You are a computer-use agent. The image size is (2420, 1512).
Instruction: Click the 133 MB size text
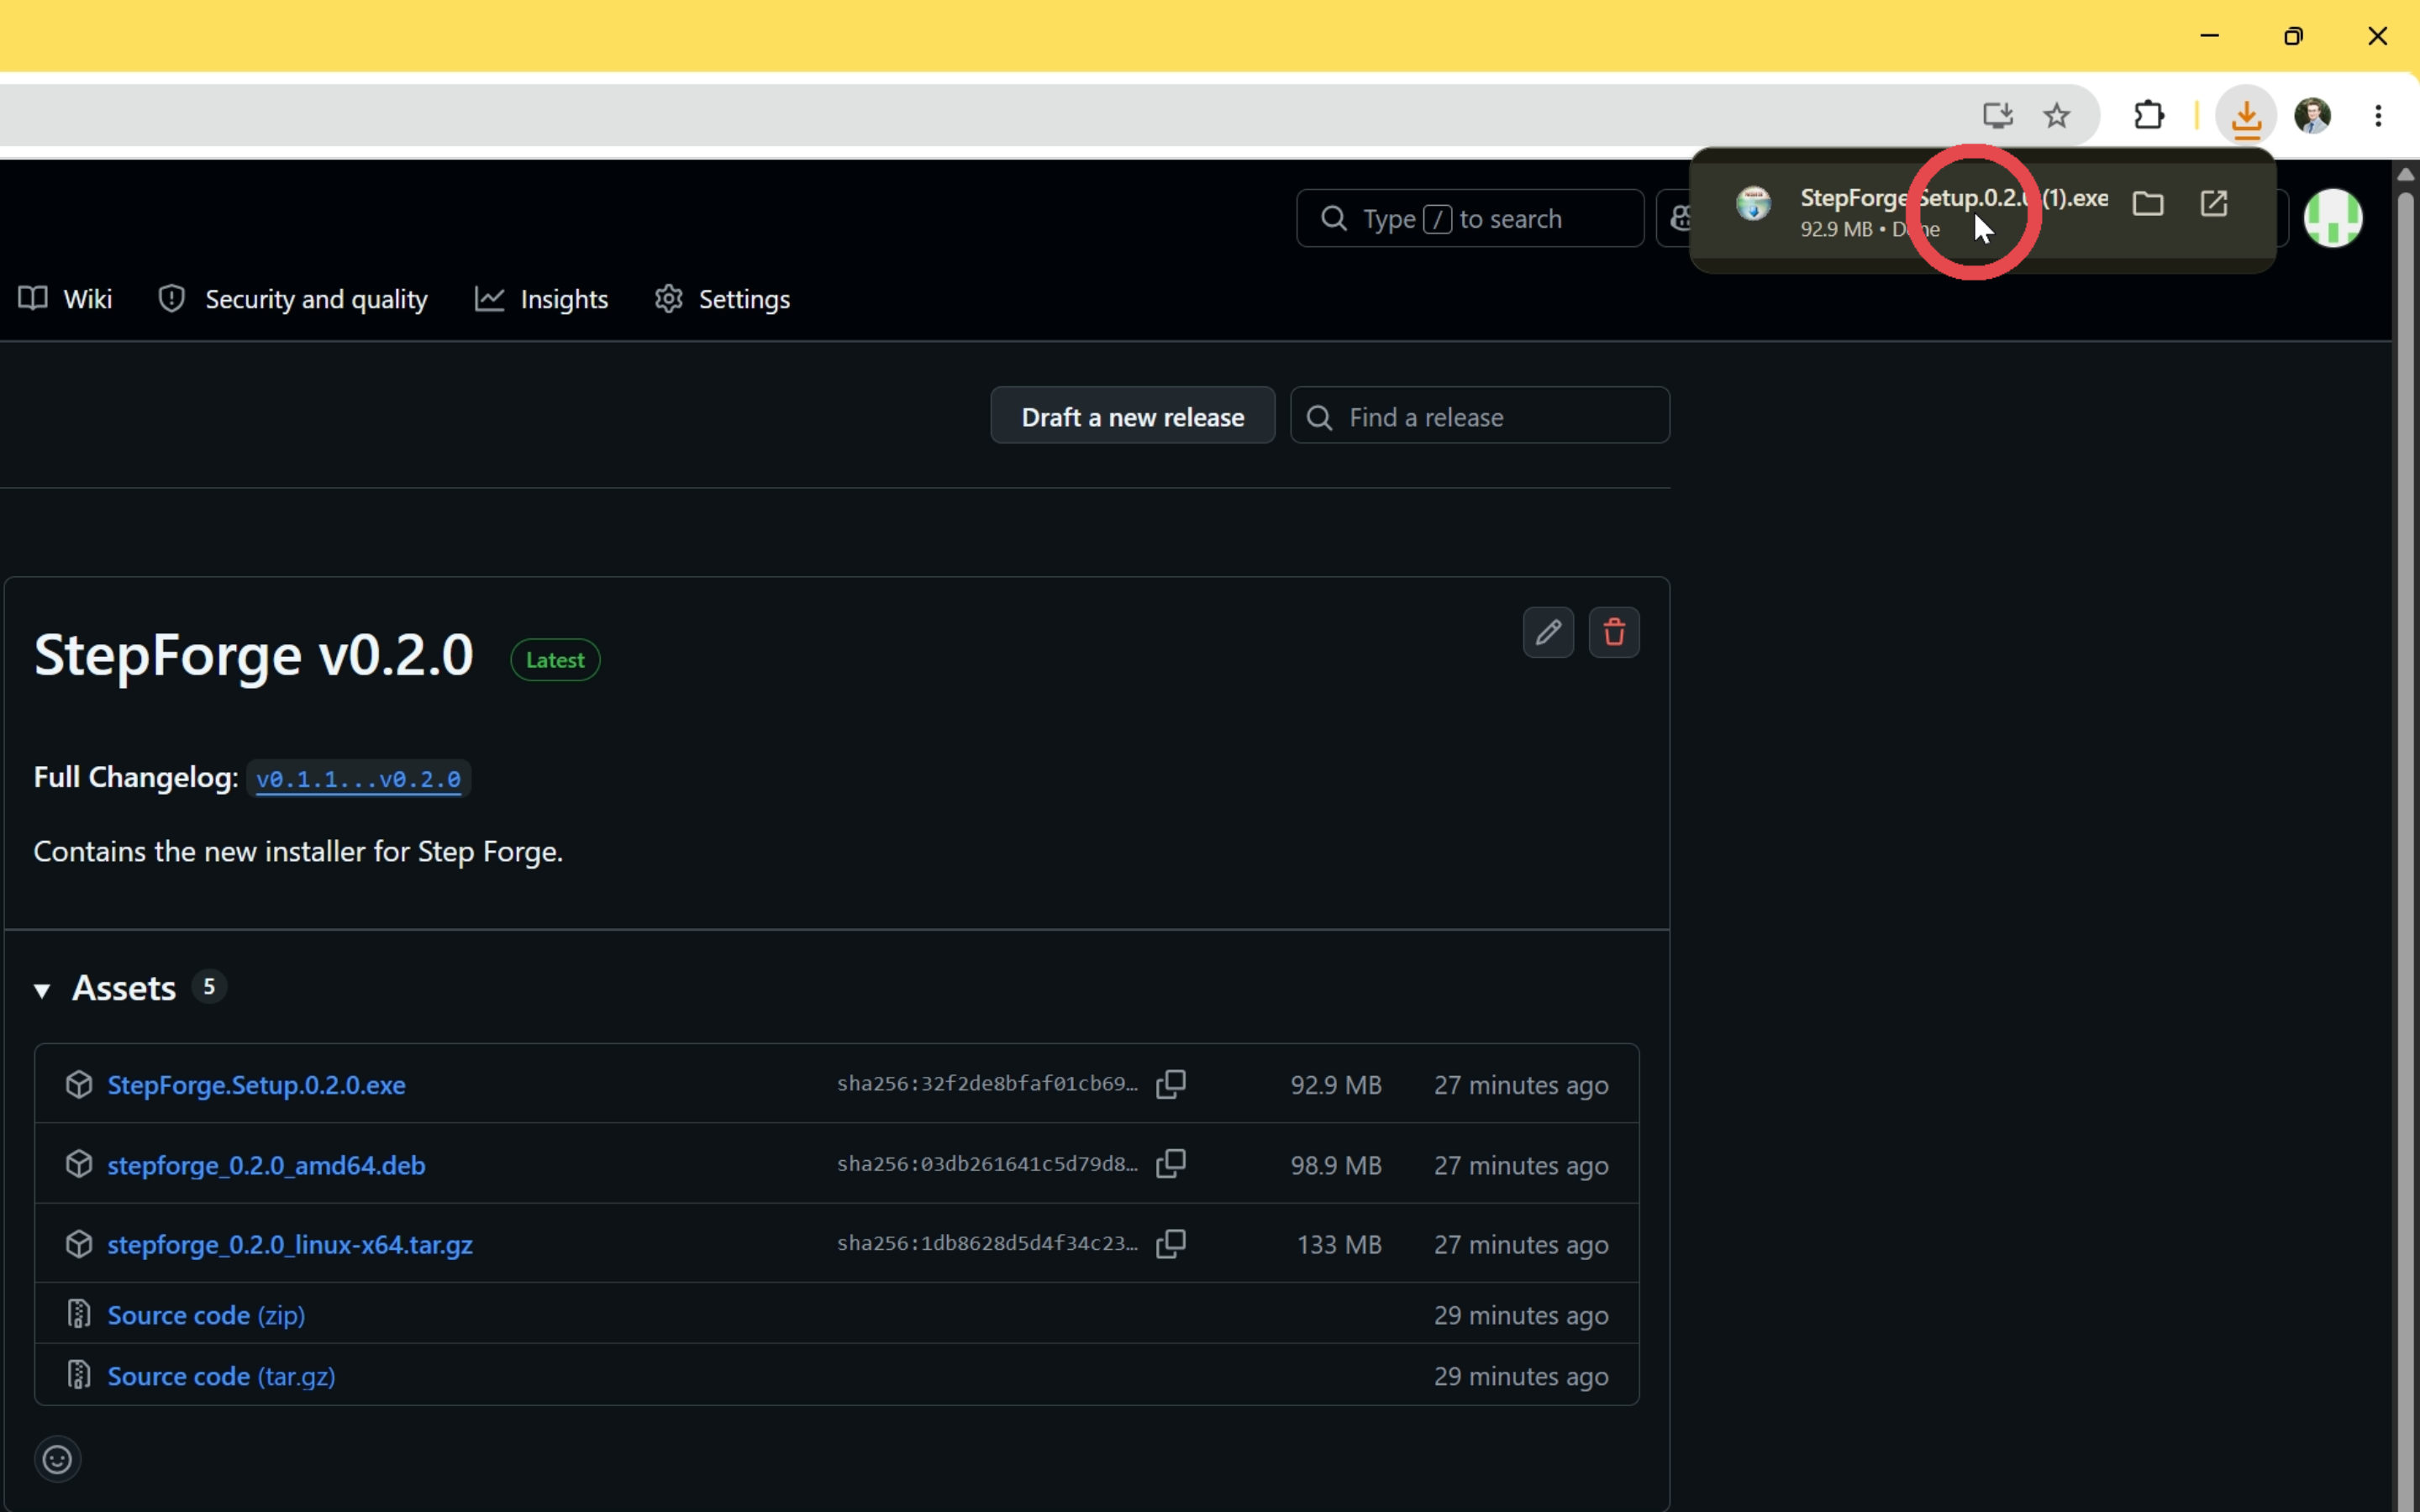pos(1339,1245)
